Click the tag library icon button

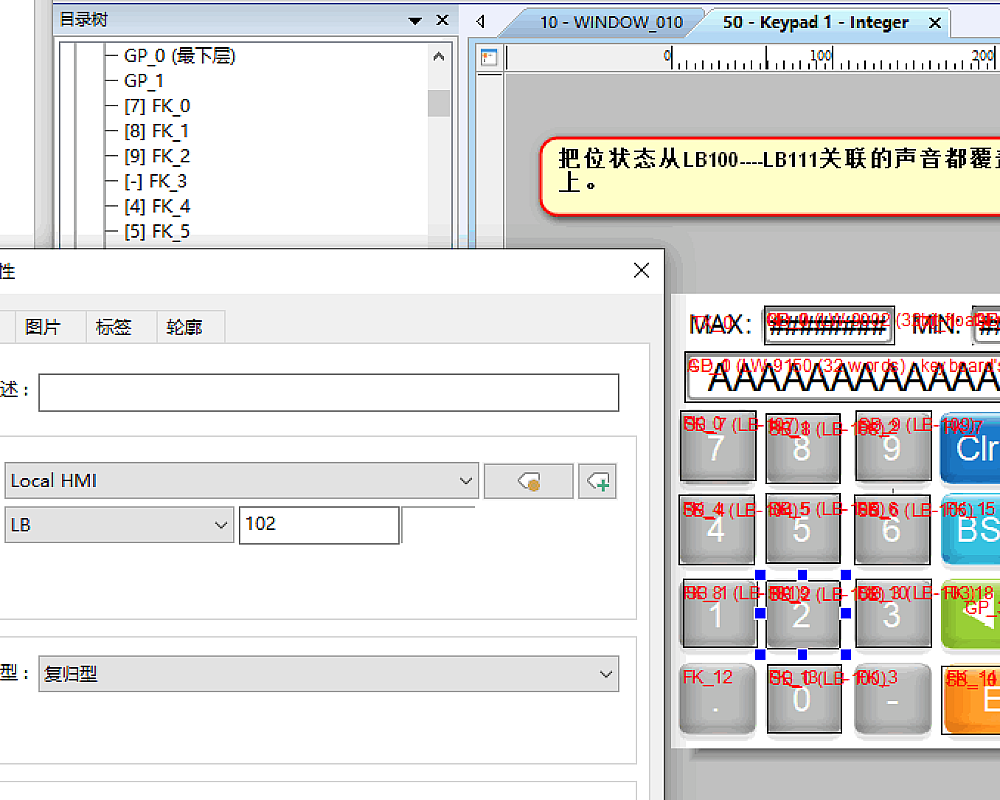click(528, 481)
